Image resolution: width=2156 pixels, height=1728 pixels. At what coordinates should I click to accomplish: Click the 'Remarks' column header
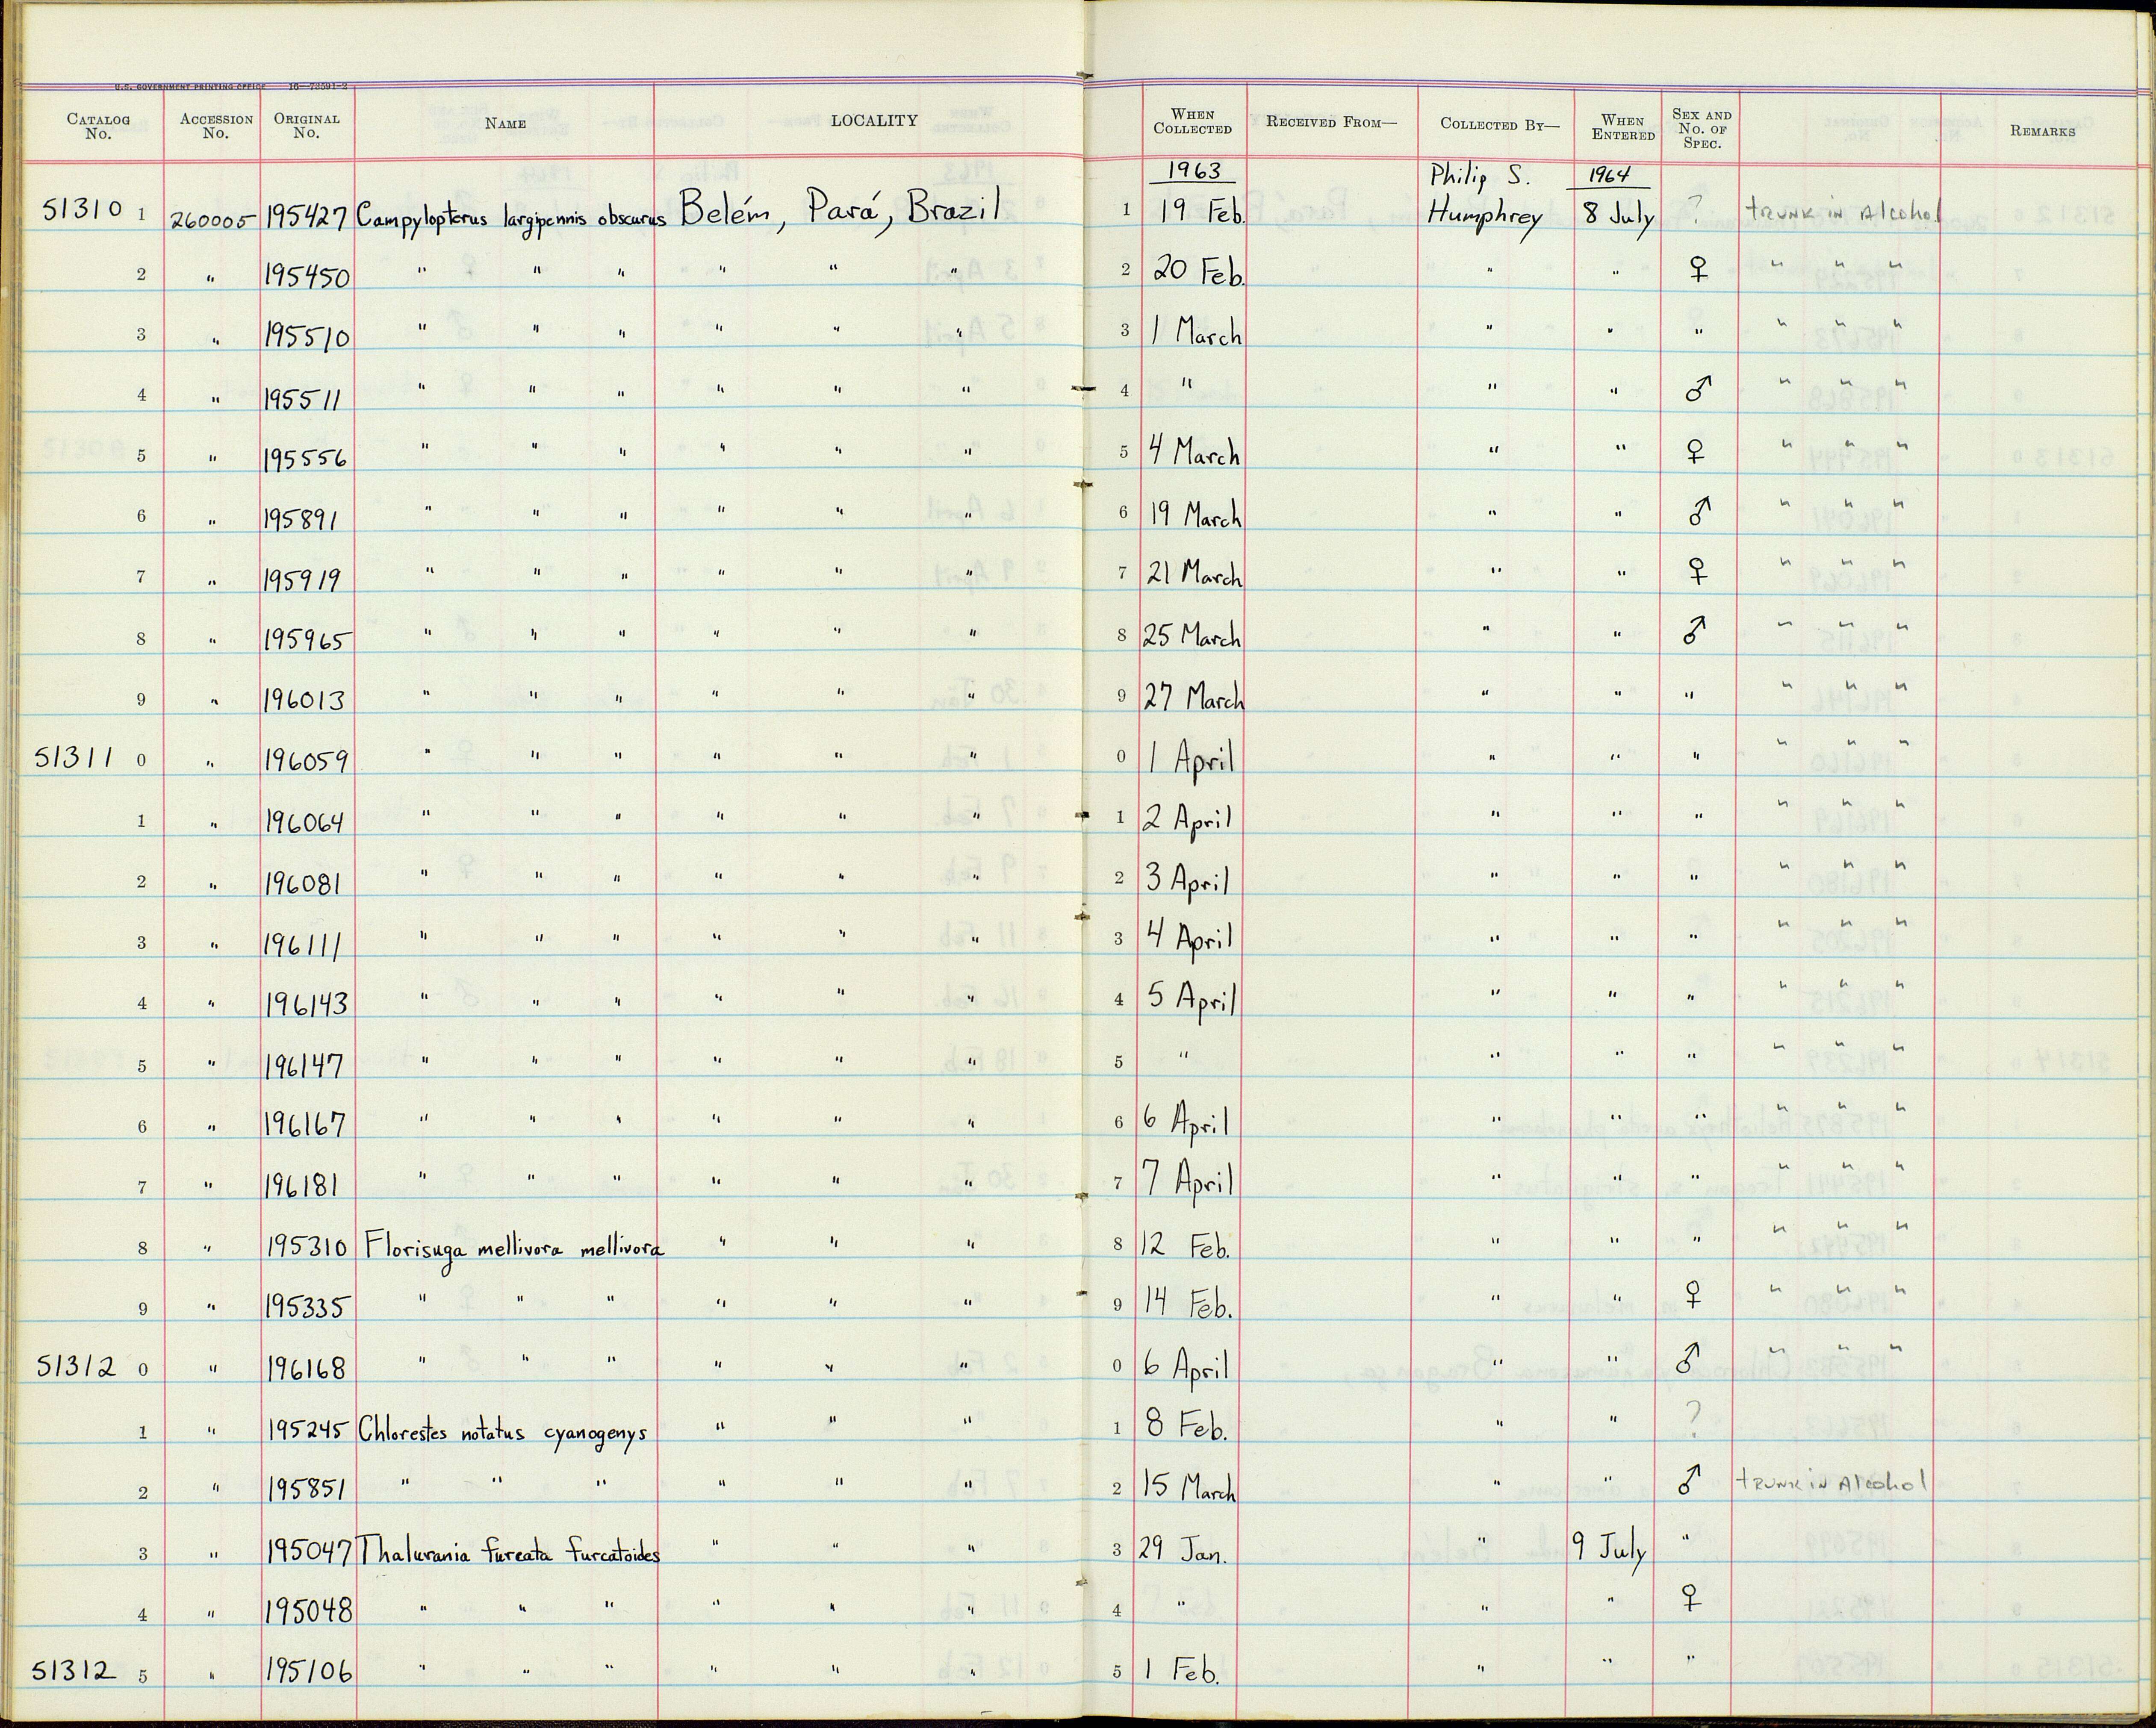tap(2043, 131)
